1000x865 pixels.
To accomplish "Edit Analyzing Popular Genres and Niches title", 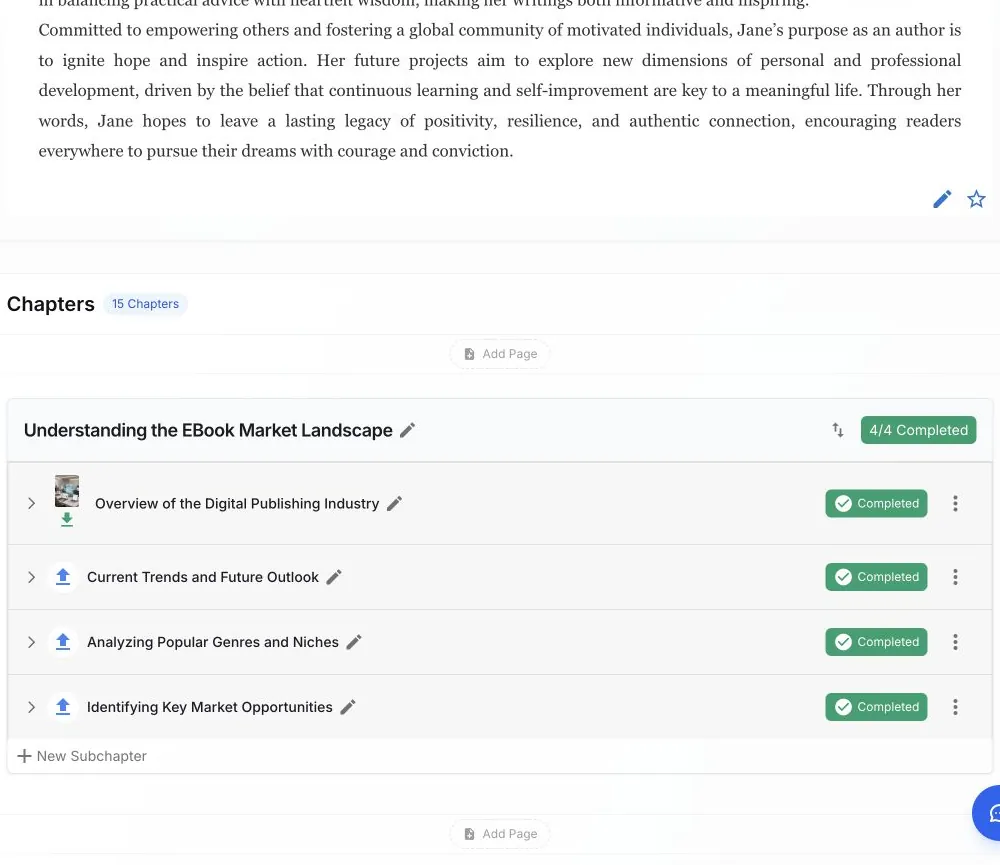I will tap(354, 642).
